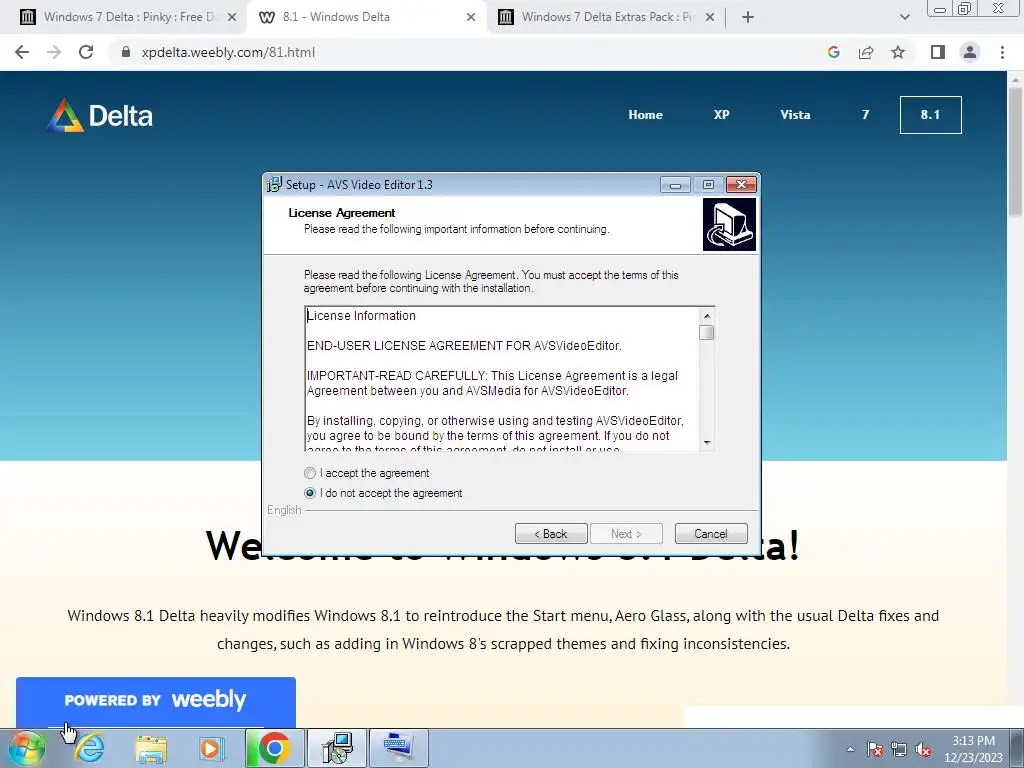The width and height of the screenshot is (1024, 768).
Task: Minimize the AVS Video Editor setup window
Action: click(x=675, y=185)
